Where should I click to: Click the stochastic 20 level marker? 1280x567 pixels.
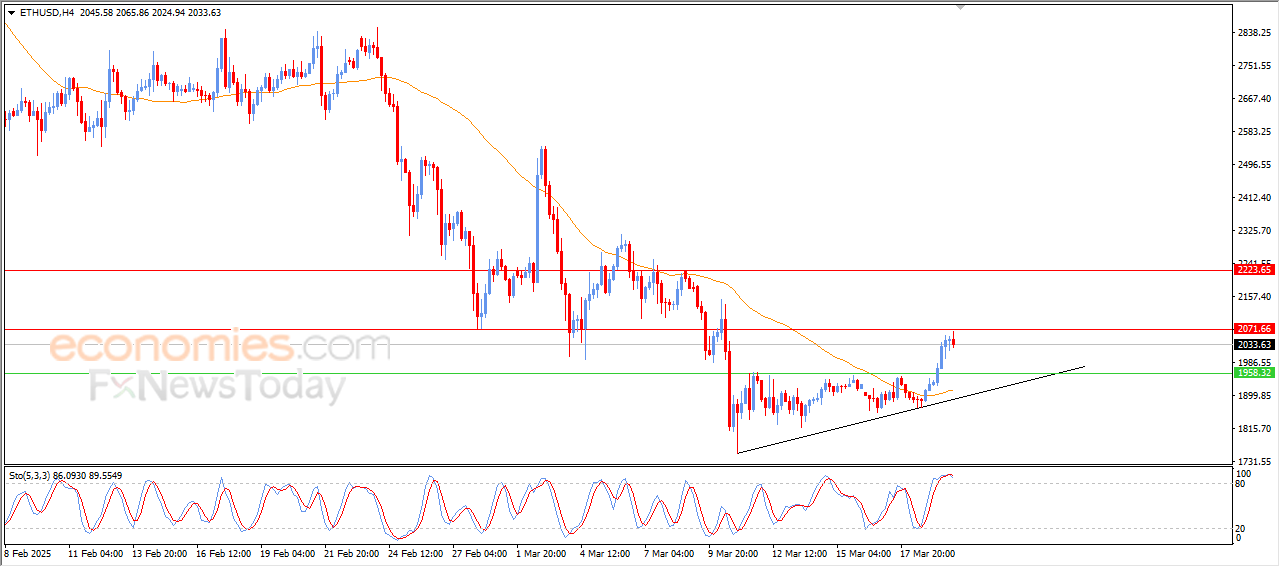pyautogui.click(x=1242, y=528)
